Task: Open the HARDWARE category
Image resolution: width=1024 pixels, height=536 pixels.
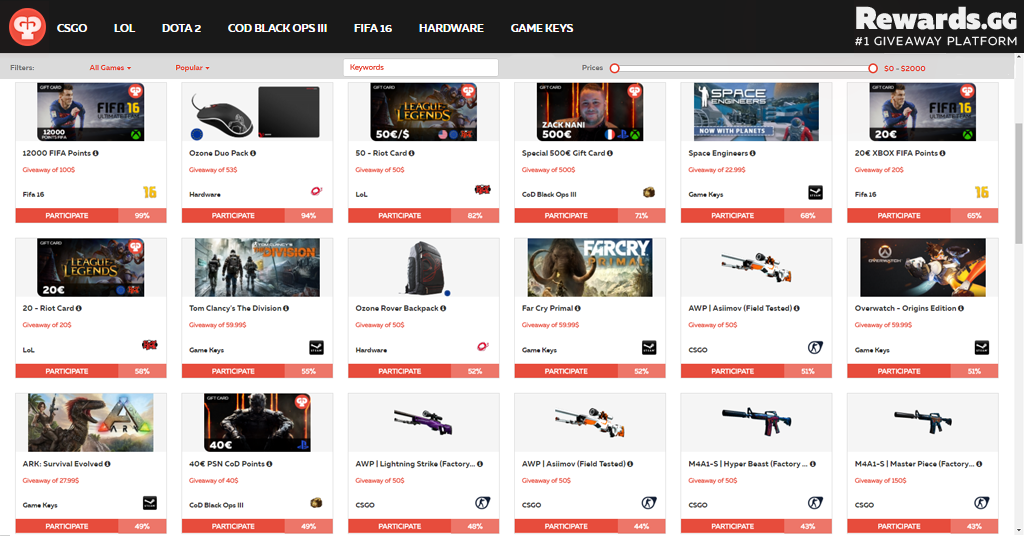Action: coord(451,28)
